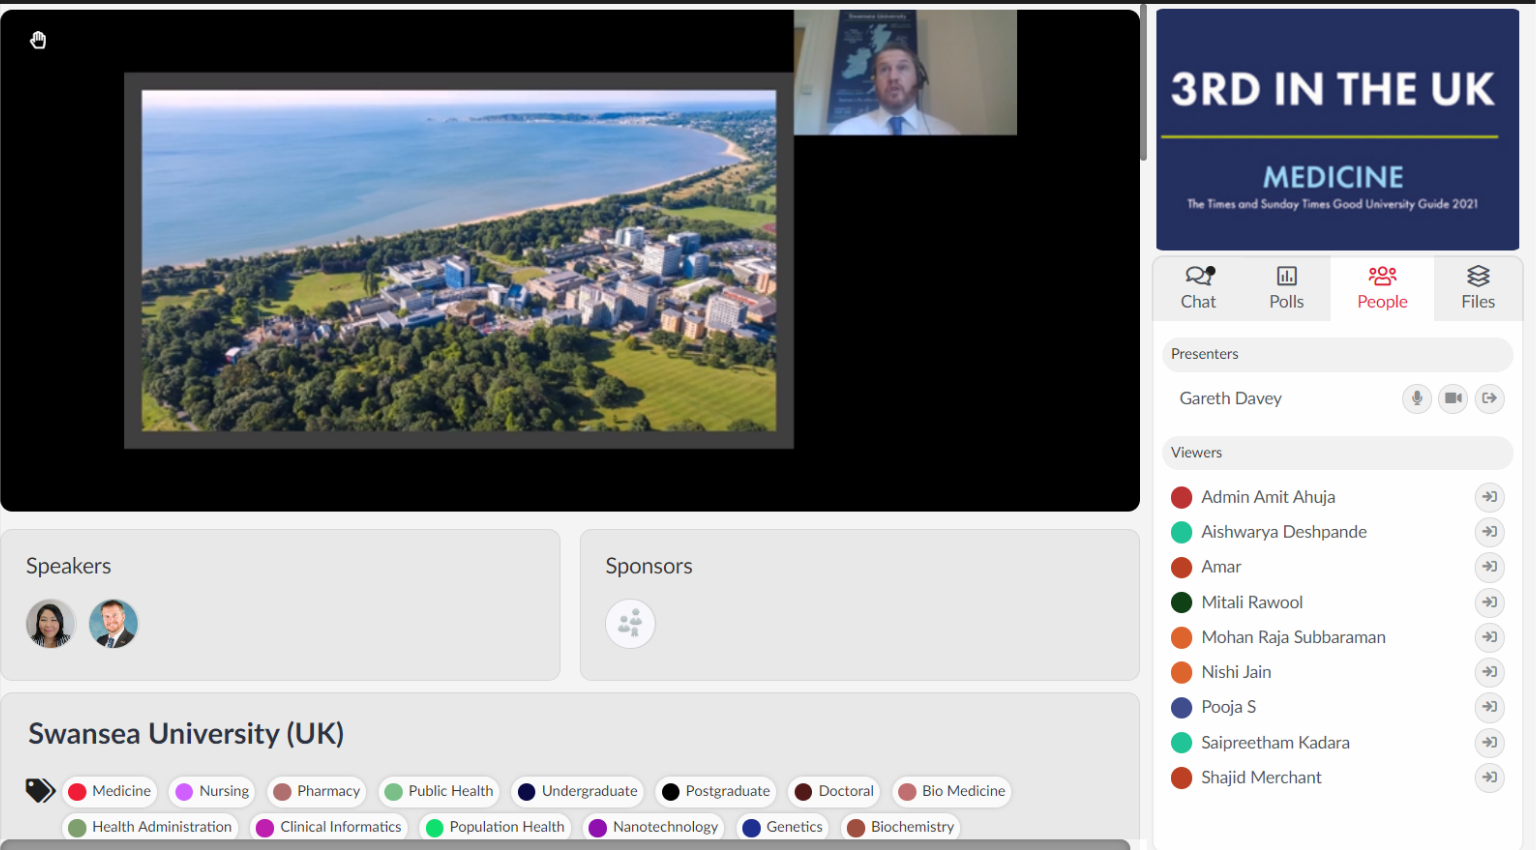Click the arrow icon beside Shajid Merchant

tap(1490, 777)
